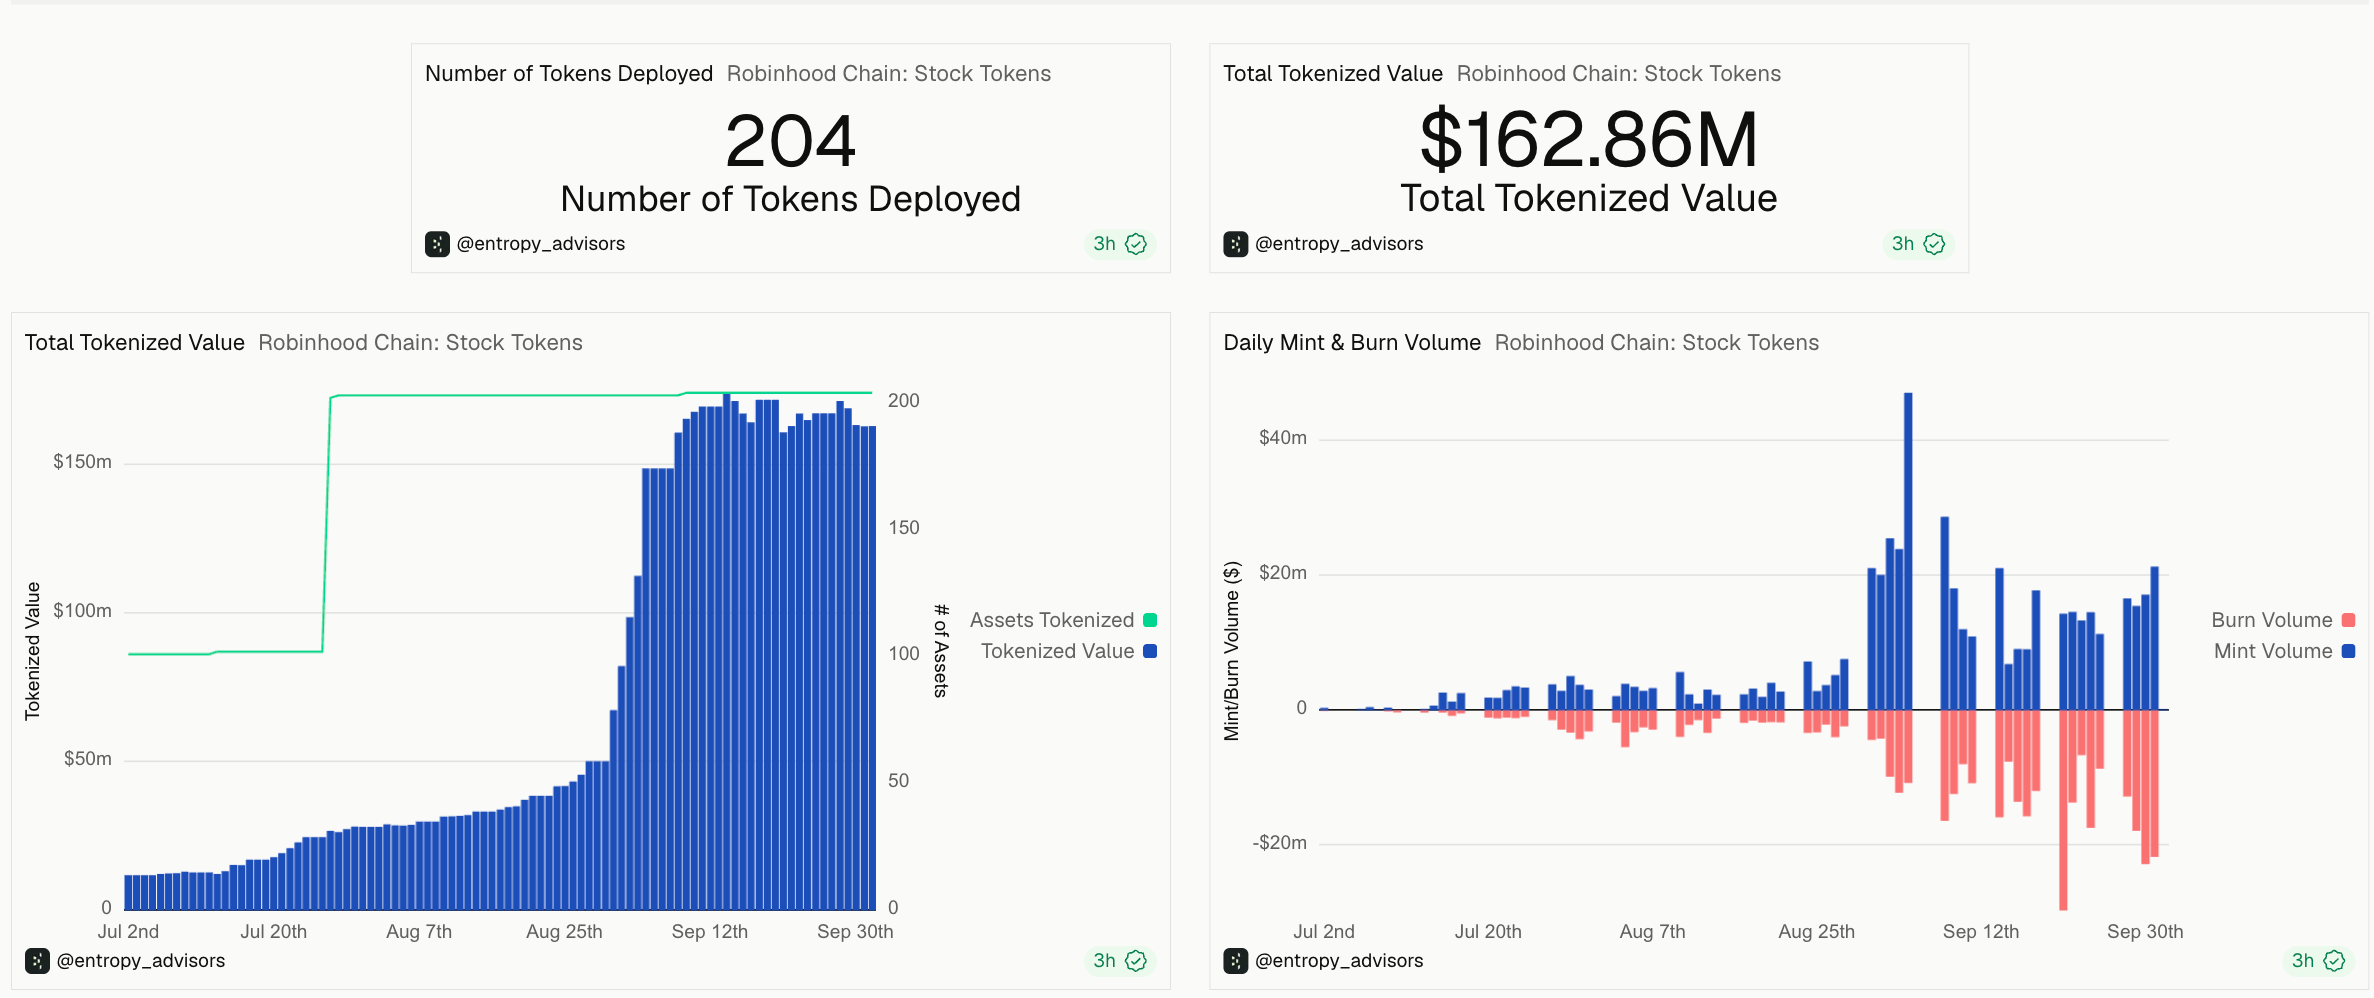The image size is (2374, 998).
Task: Open Daily Mint & Burn Volume query title
Action: pos(1352,343)
